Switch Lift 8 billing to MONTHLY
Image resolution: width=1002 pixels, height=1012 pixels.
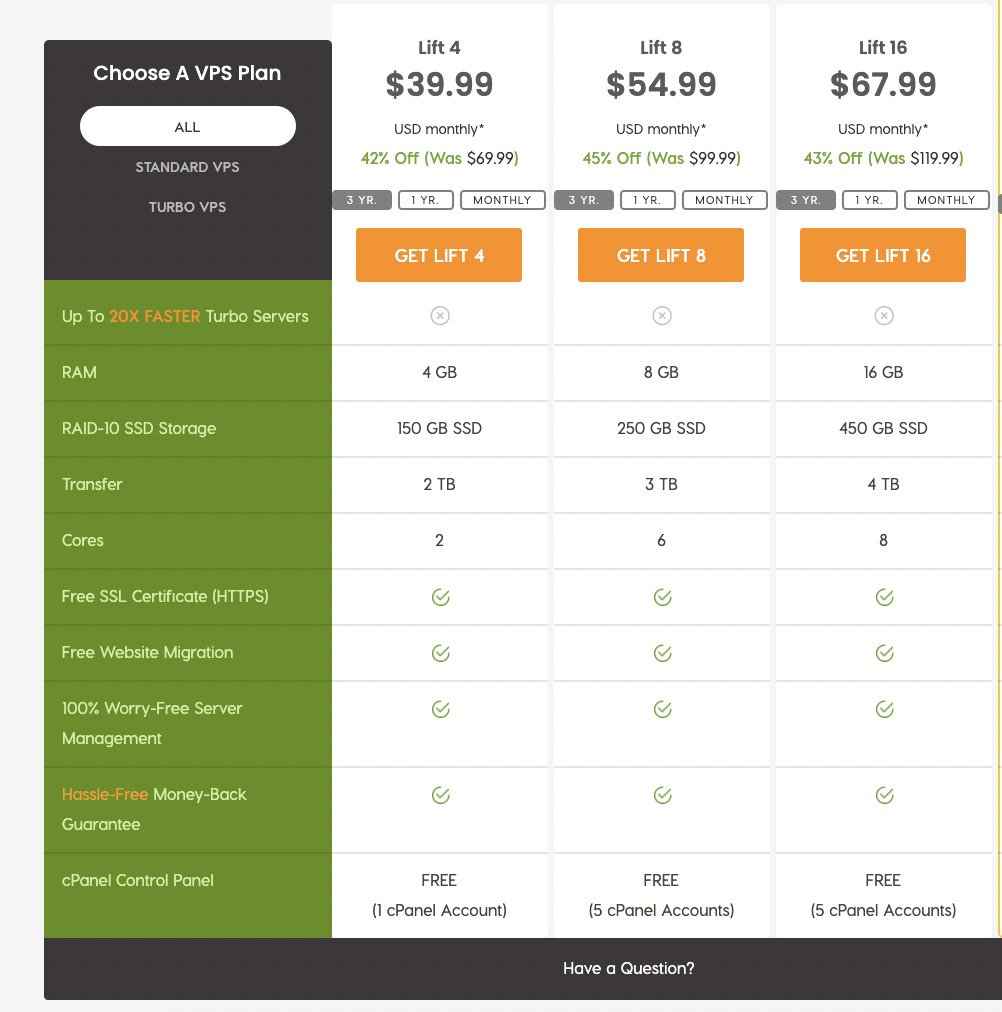(x=725, y=200)
